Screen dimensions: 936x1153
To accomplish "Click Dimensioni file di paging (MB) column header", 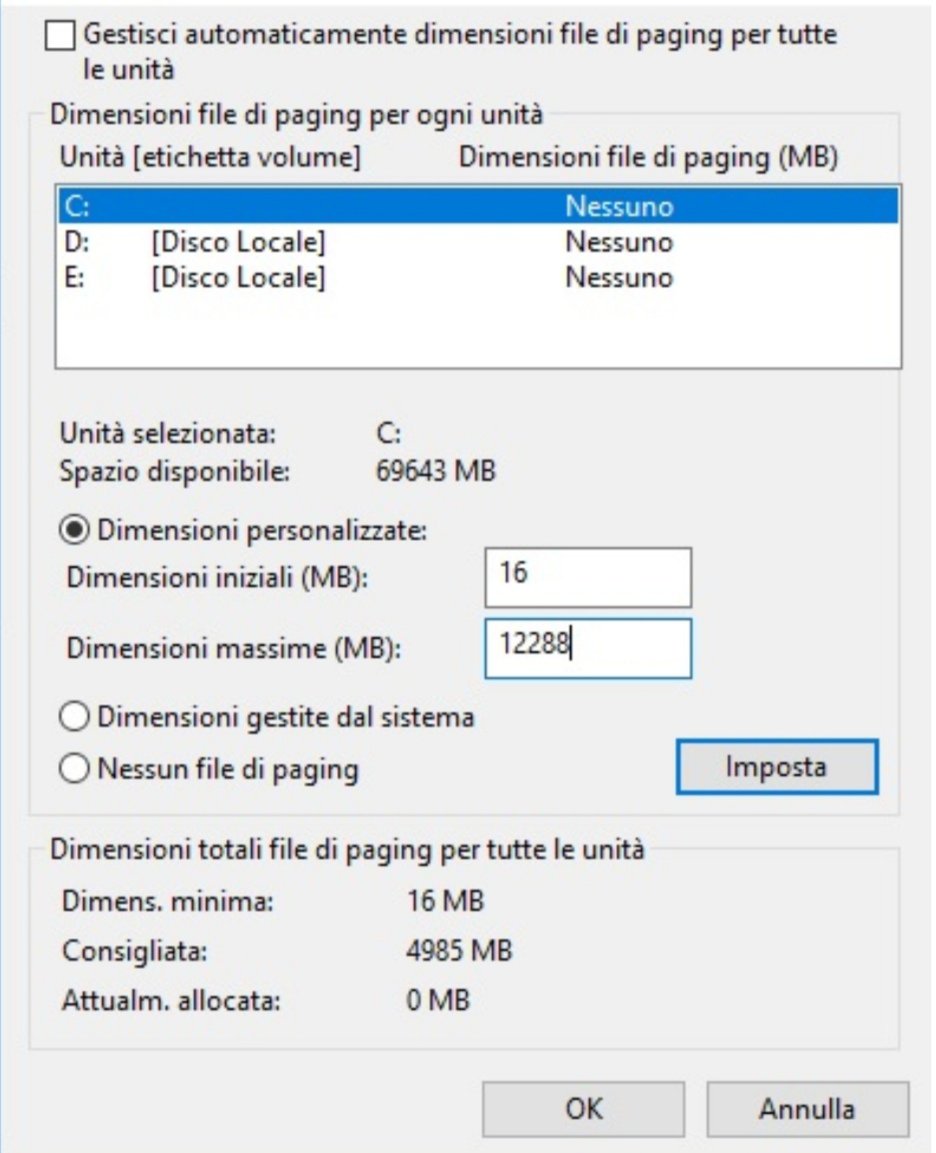I will (x=647, y=157).
